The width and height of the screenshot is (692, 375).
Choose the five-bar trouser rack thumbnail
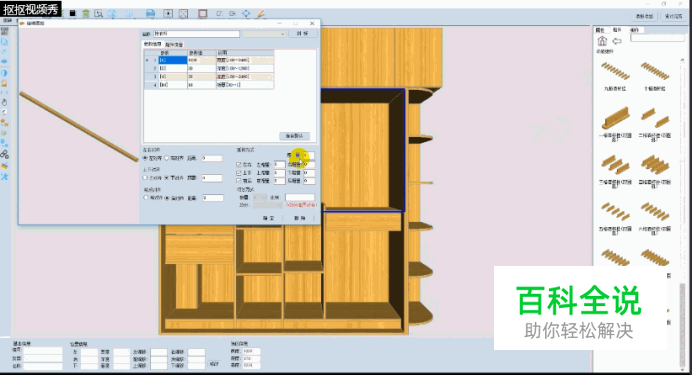(x=615, y=211)
